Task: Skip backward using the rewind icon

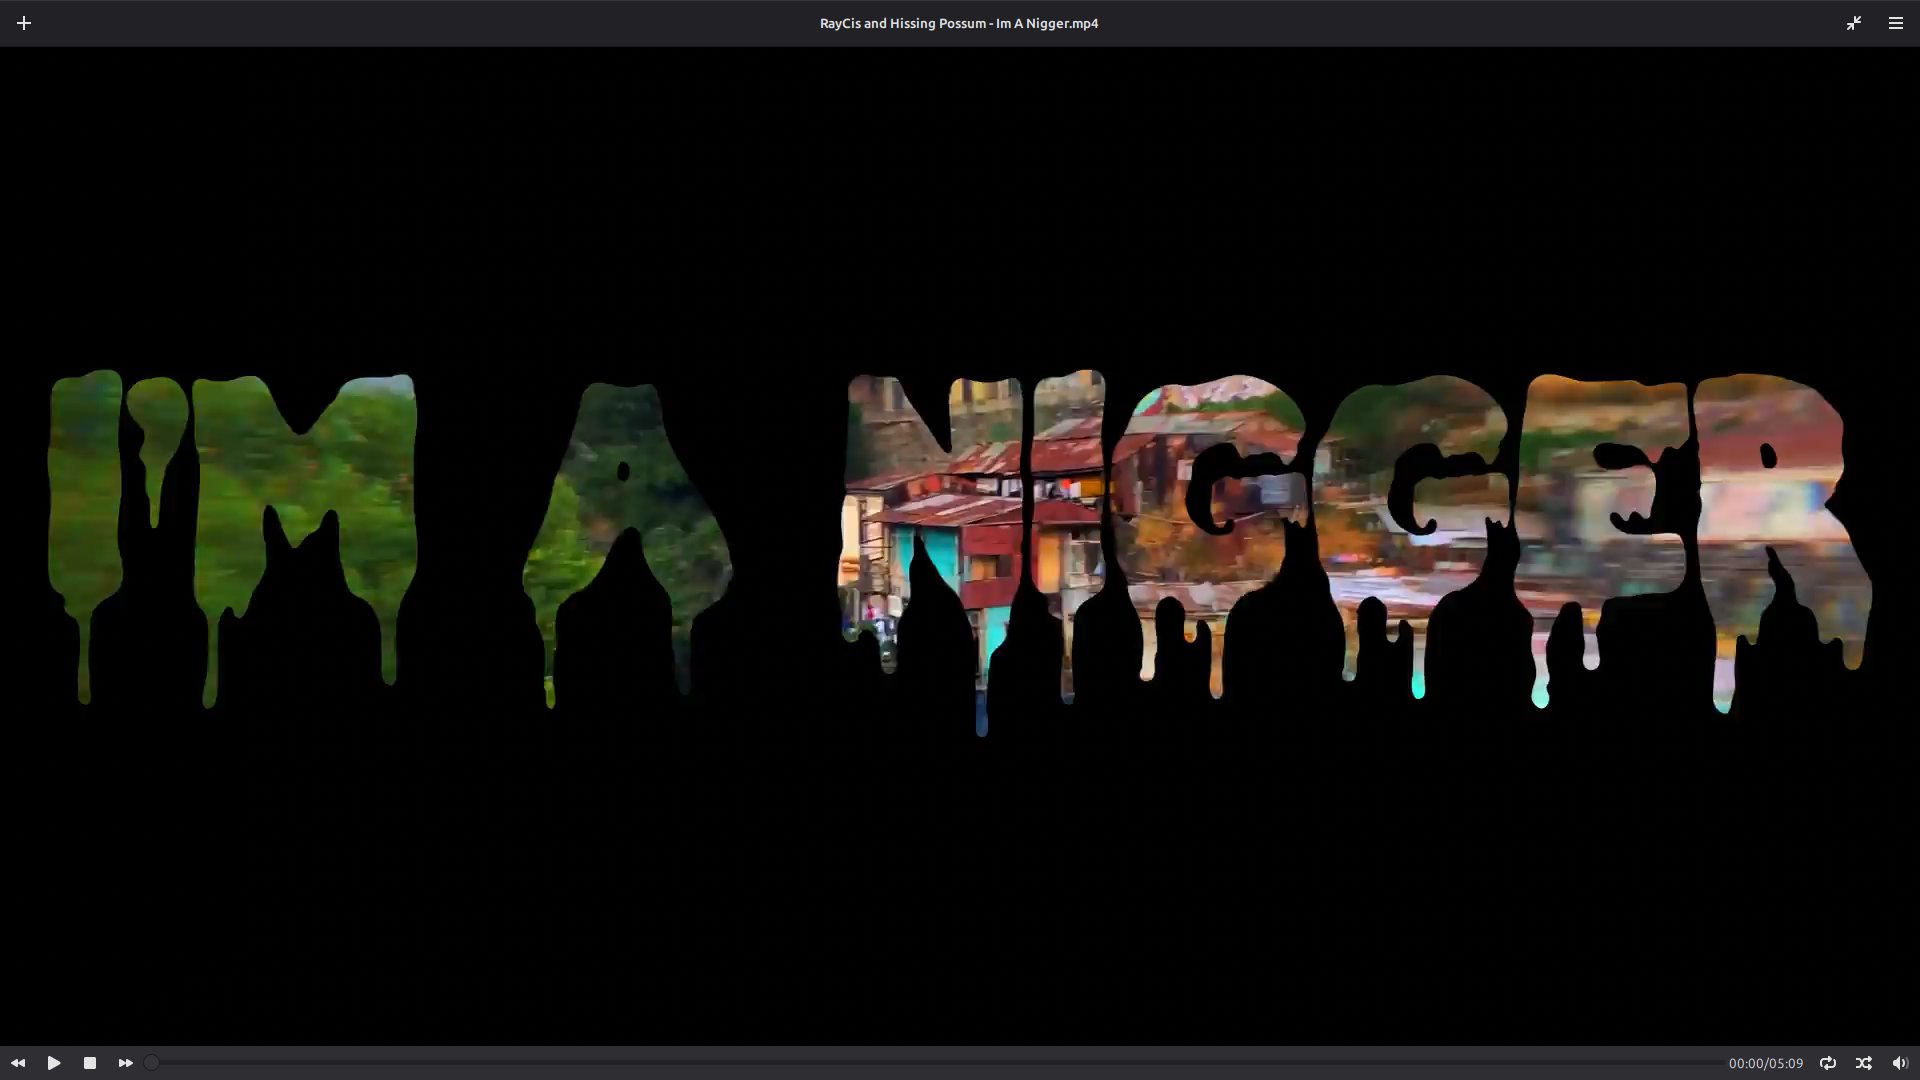Action: pos(18,1063)
